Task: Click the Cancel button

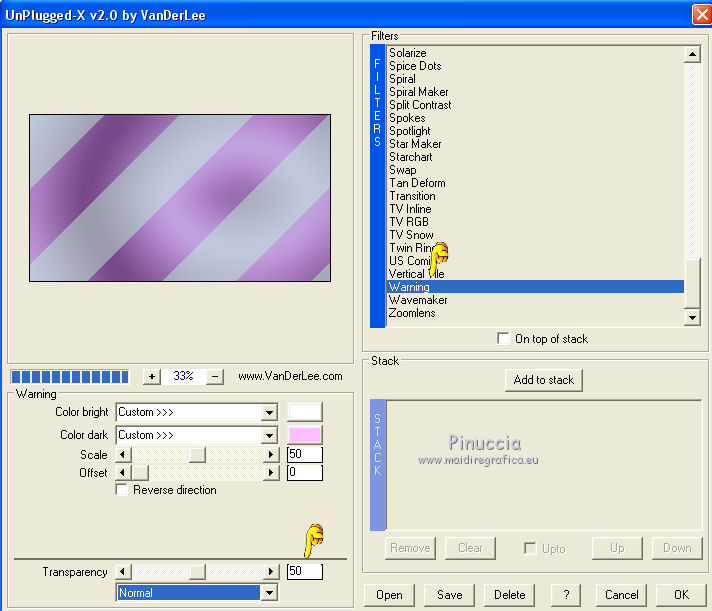Action: coord(621,595)
